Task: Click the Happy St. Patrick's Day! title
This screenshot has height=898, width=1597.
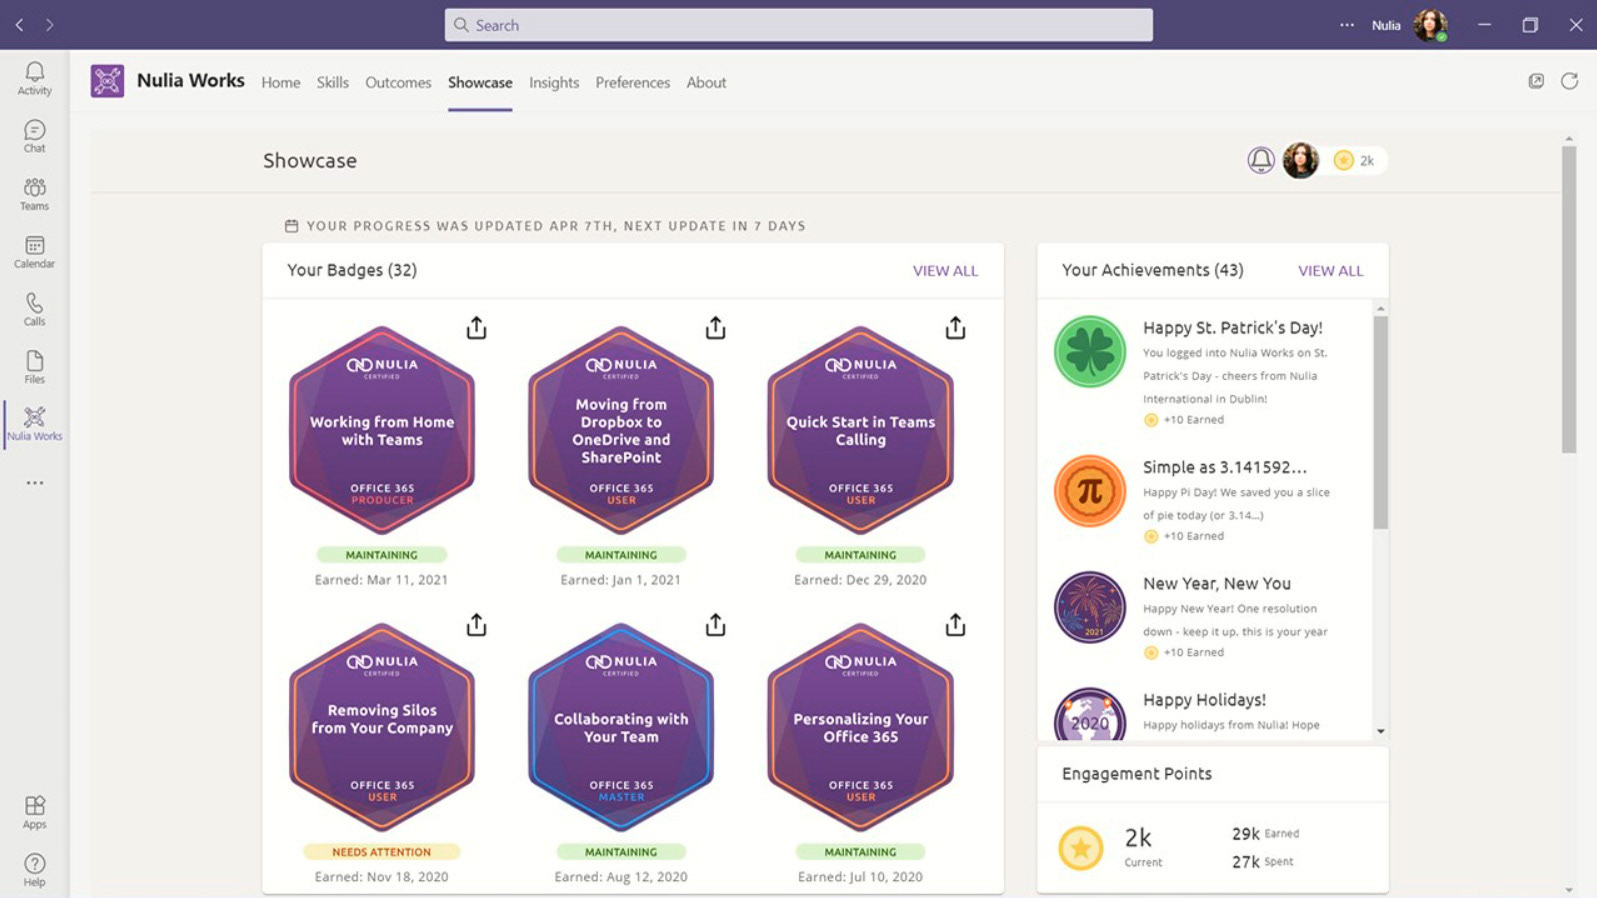Action: [1233, 328]
